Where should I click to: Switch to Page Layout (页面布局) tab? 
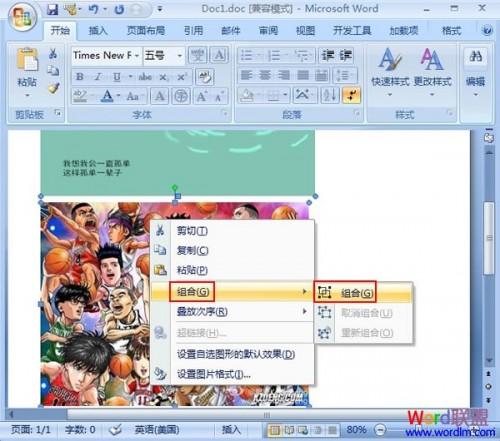pyautogui.click(x=146, y=31)
